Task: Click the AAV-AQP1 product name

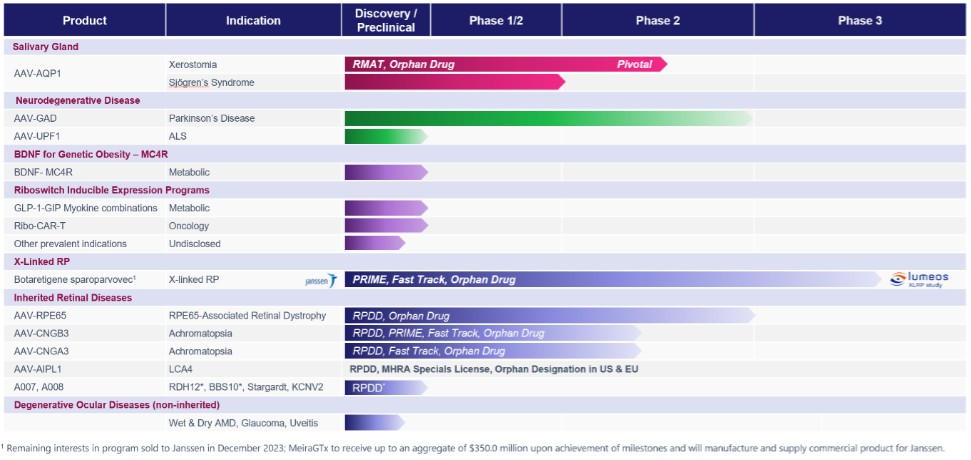Action: coord(39,73)
